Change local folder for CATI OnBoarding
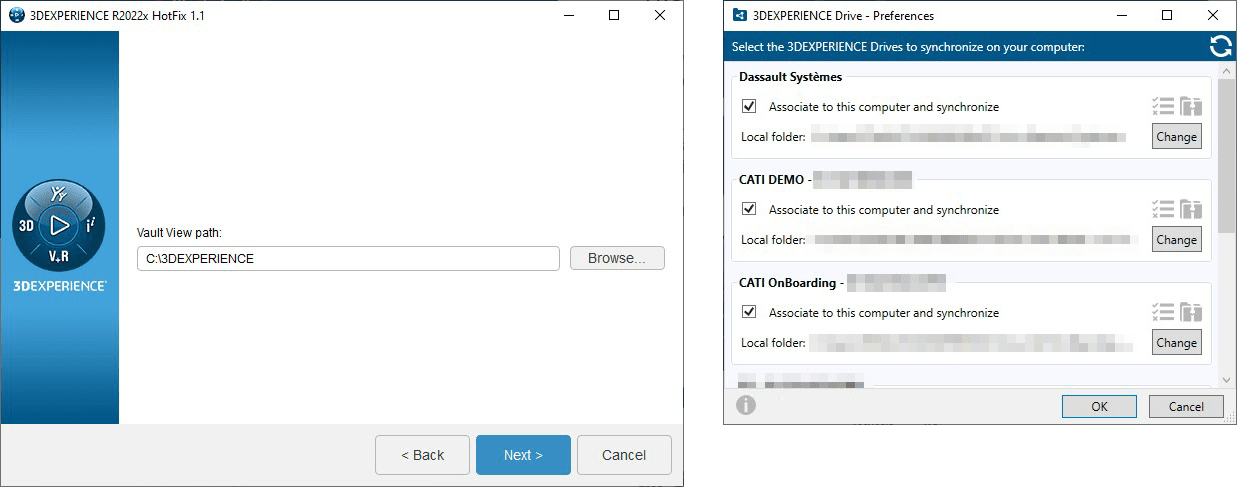Screen dimensions: 1240x487 pyautogui.click(x=1177, y=343)
